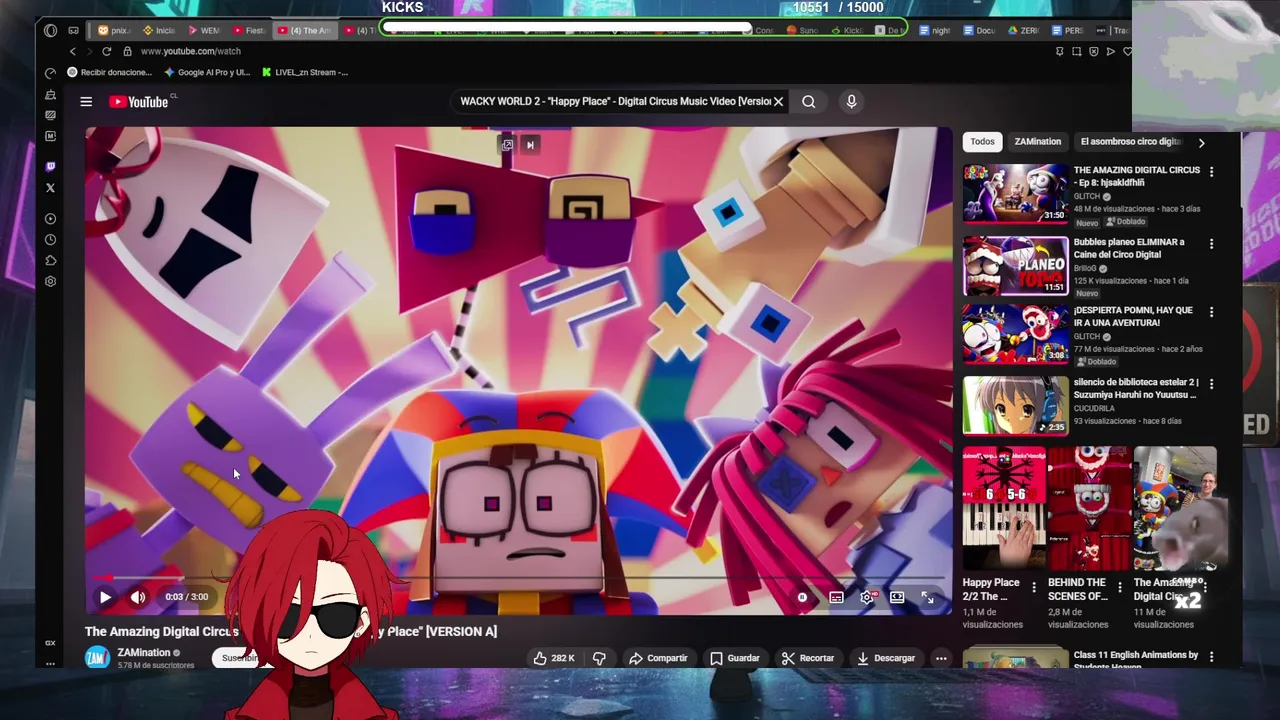1280x720 pixels.
Task: Open the YouTube hamburger guide menu
Action: [86, 101]
